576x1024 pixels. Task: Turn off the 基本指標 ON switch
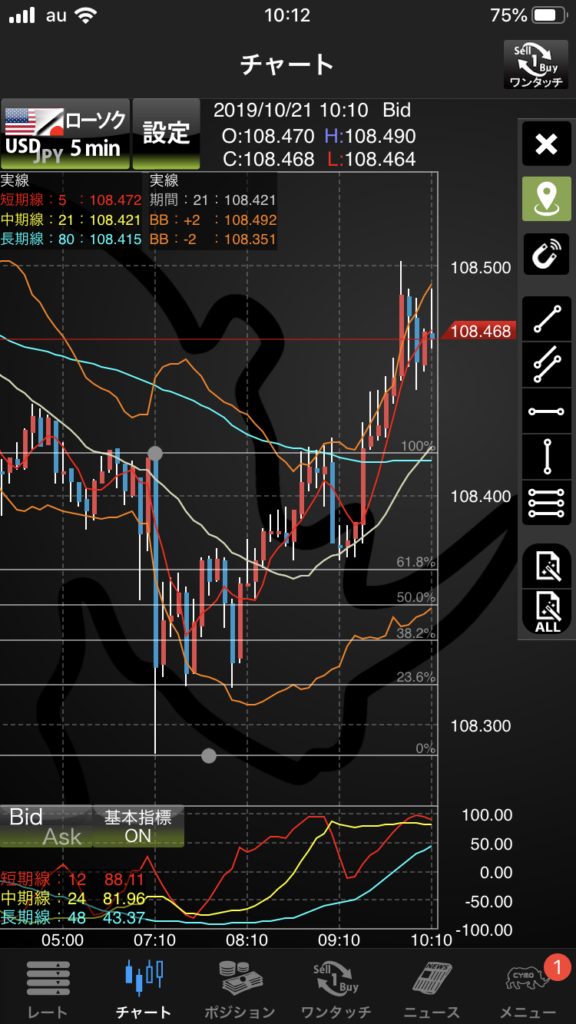point(138,826)
